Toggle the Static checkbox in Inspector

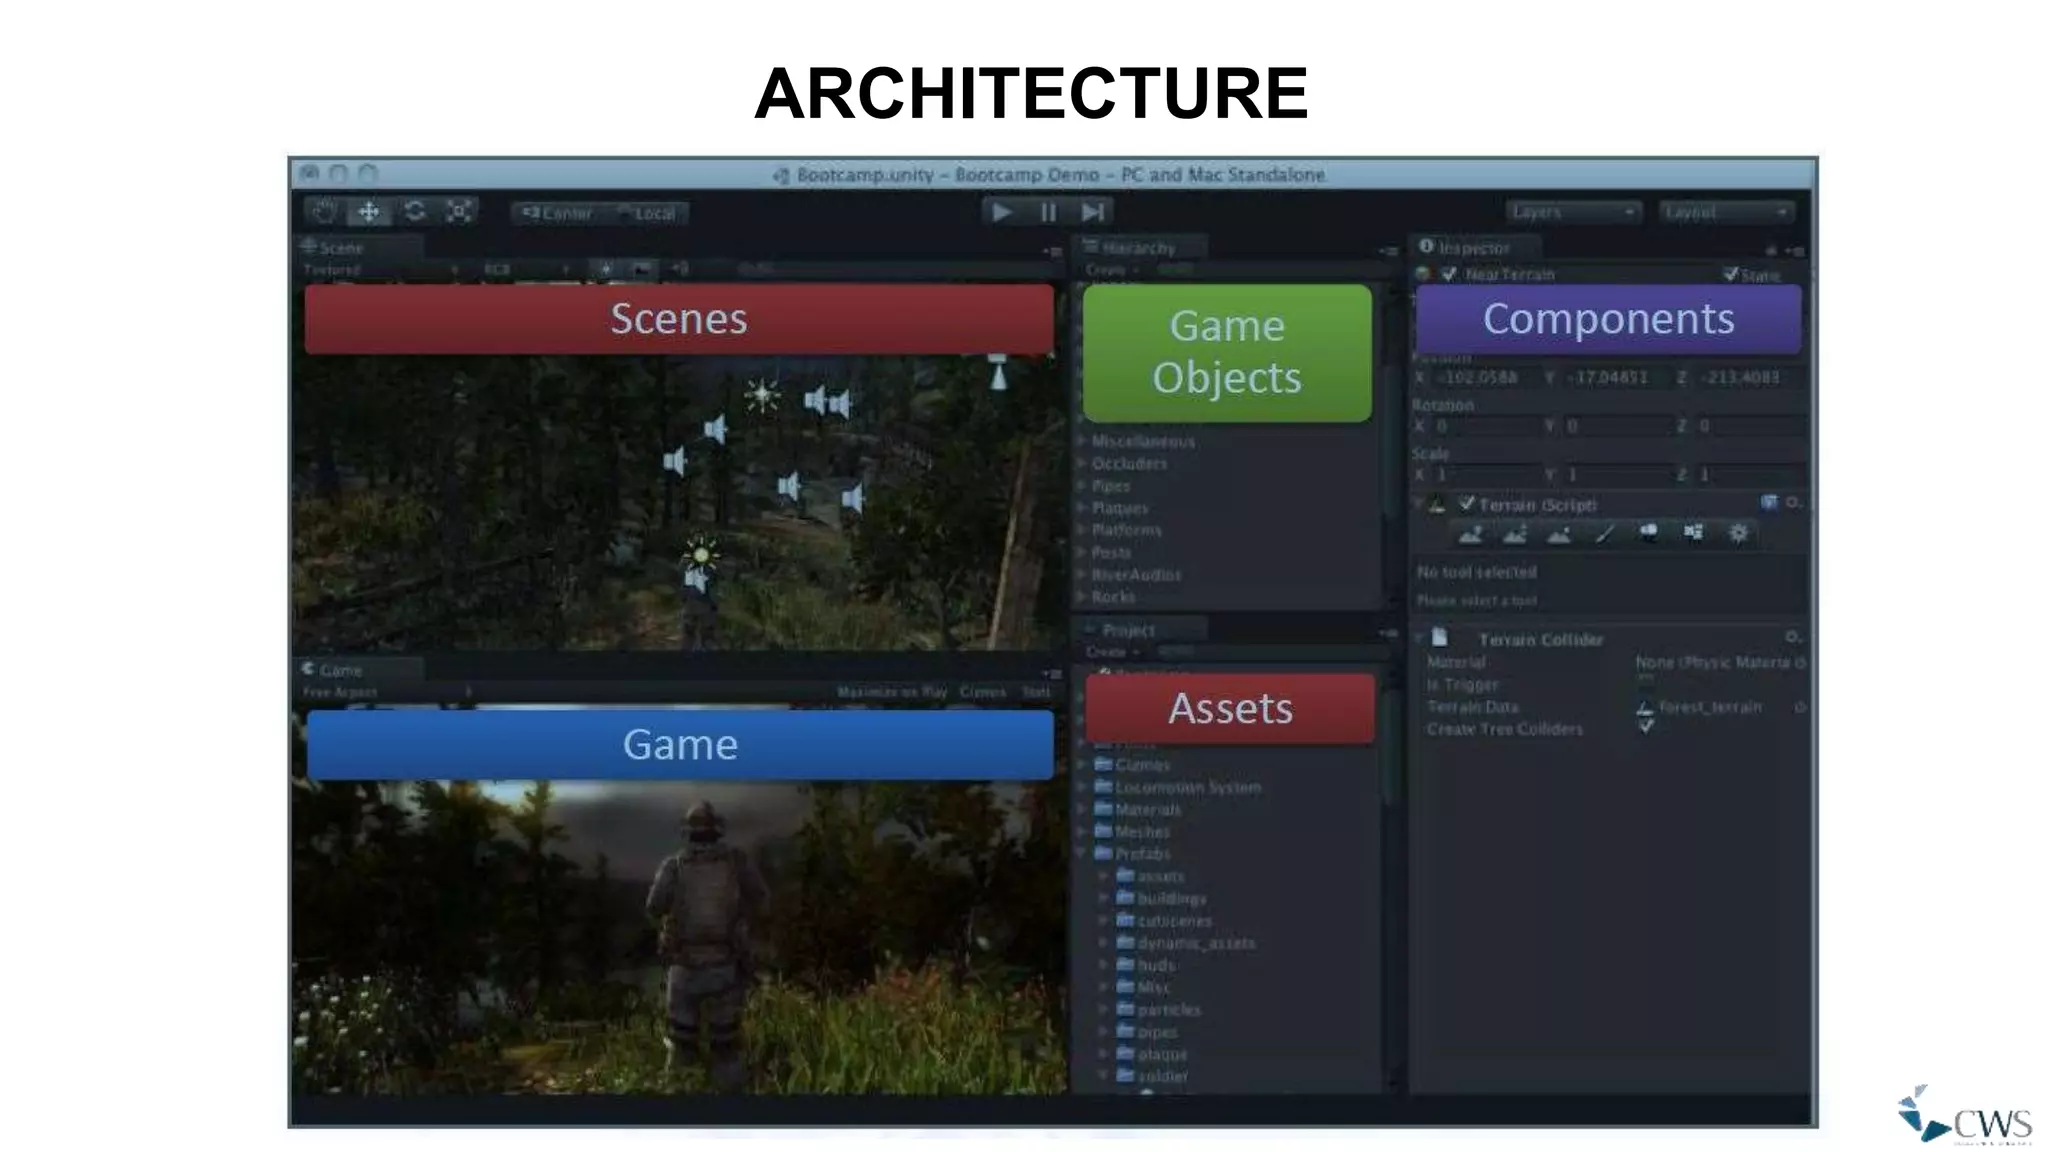coord(1731,274)
